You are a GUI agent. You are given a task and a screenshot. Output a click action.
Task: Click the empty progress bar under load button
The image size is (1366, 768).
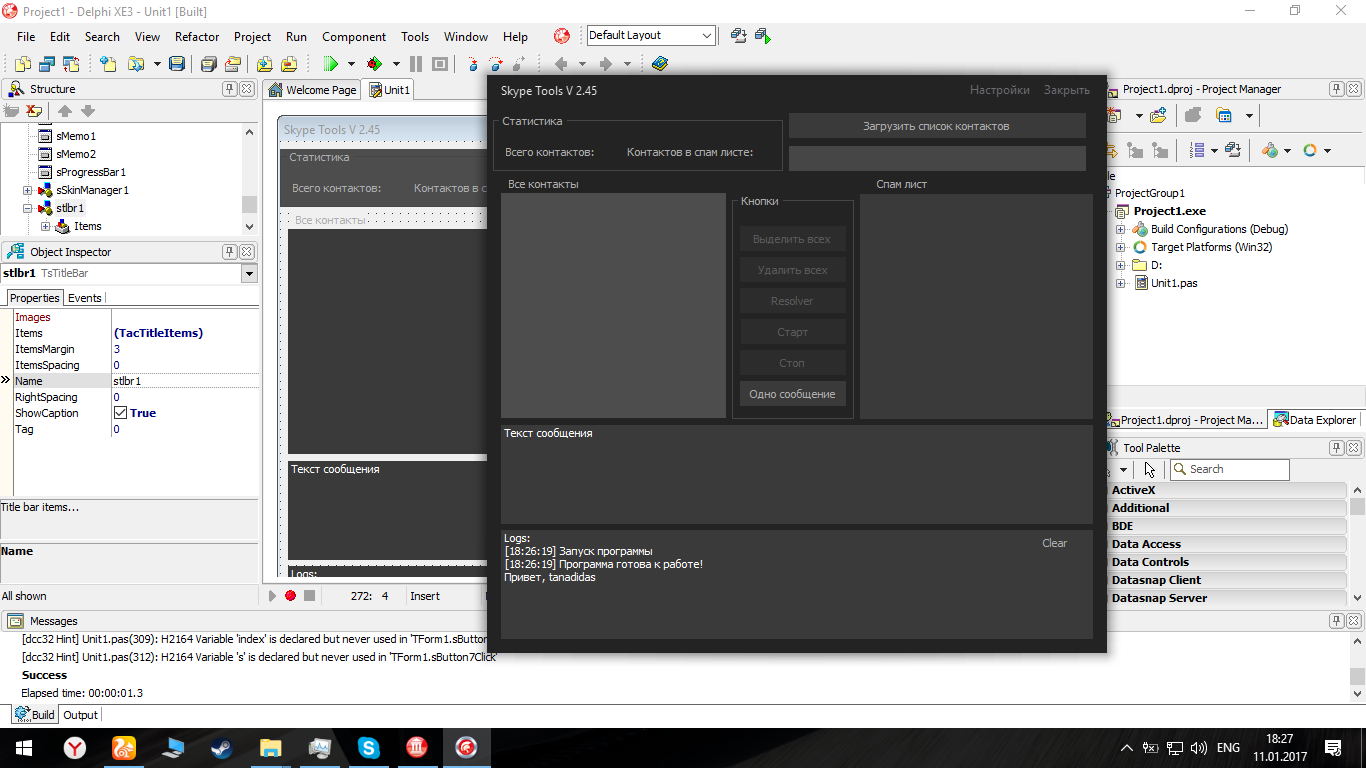937,158
